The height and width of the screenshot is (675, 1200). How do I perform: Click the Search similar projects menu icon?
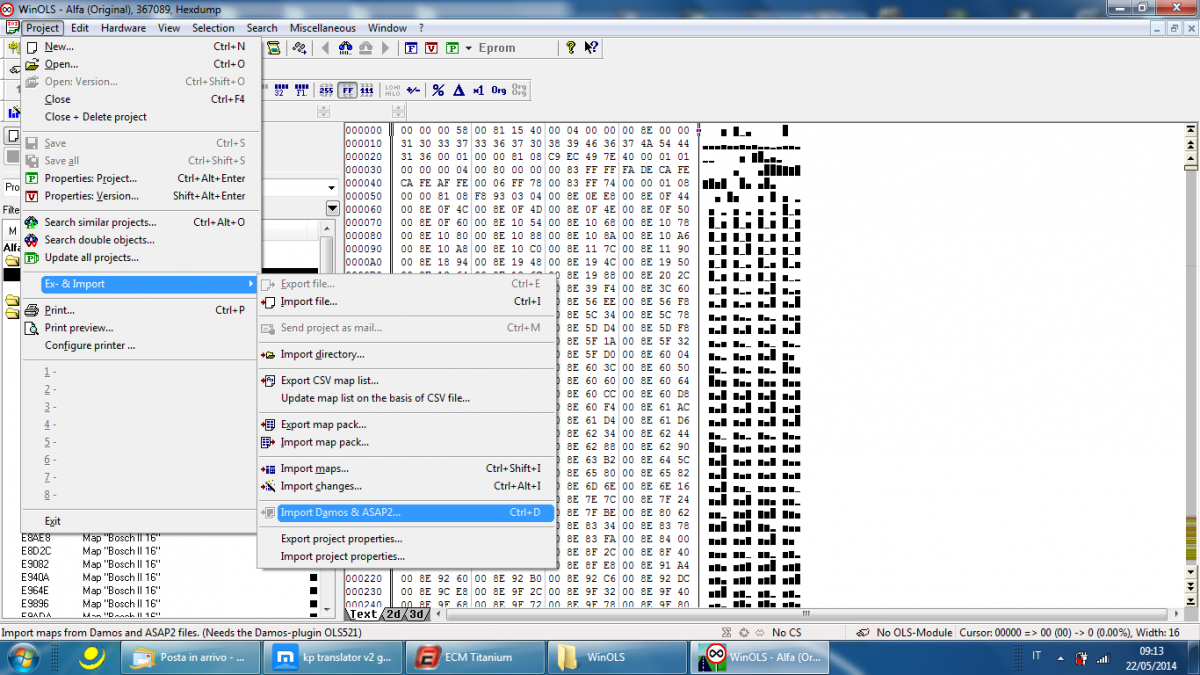pyautogui.click(x=32, y=222)
